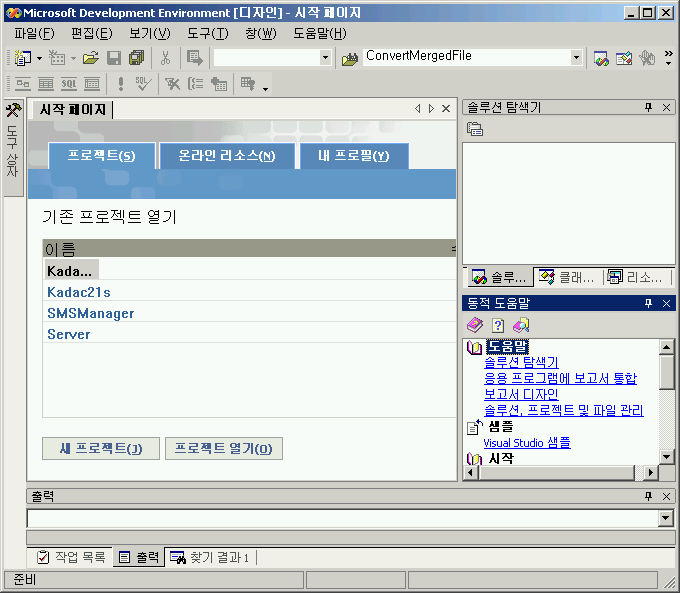The height and width of the screenshot is (593, 680).
Task: Click the dynamic help vertical scrollbar down arrow
Action: tap(666, 456)
